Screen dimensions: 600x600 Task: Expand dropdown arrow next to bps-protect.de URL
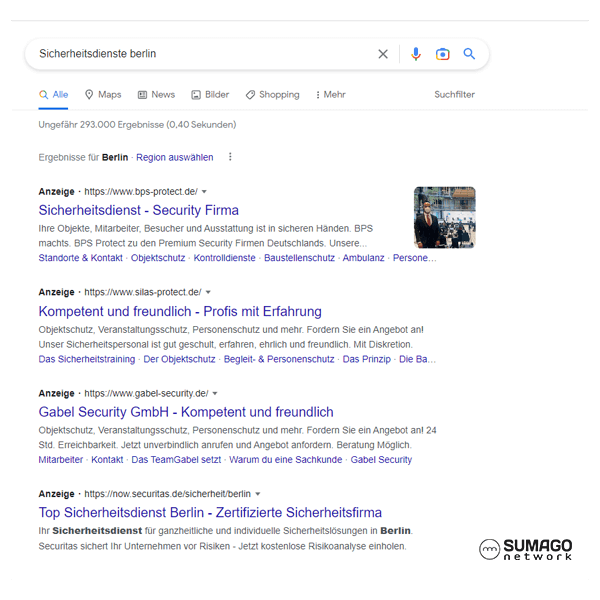pos(204,192)
